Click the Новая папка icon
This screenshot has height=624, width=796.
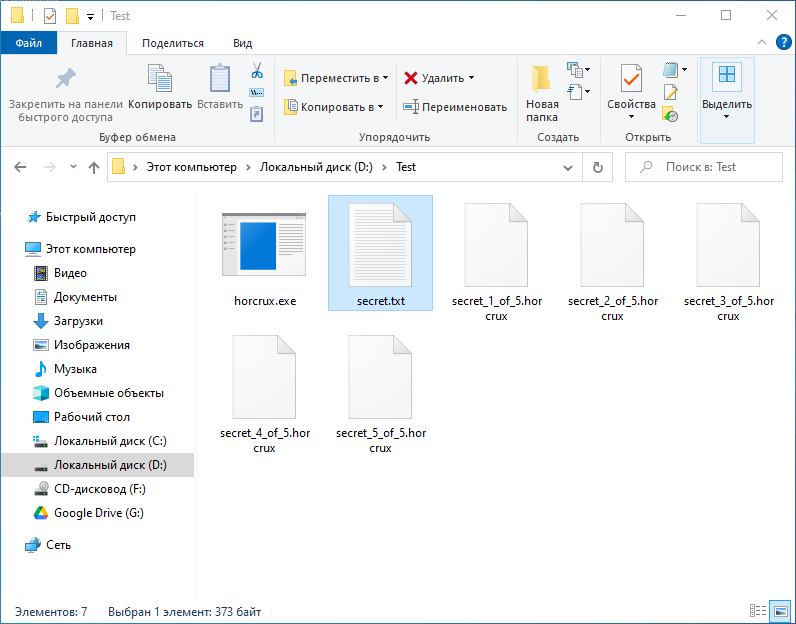[541, 78]
